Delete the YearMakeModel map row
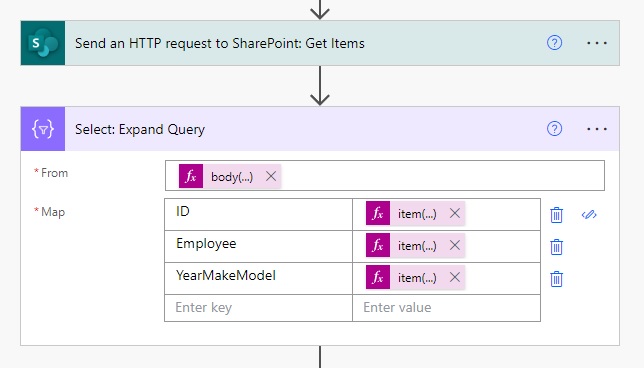Viewport: 644px width, 368px height. [x=557, y=279]
